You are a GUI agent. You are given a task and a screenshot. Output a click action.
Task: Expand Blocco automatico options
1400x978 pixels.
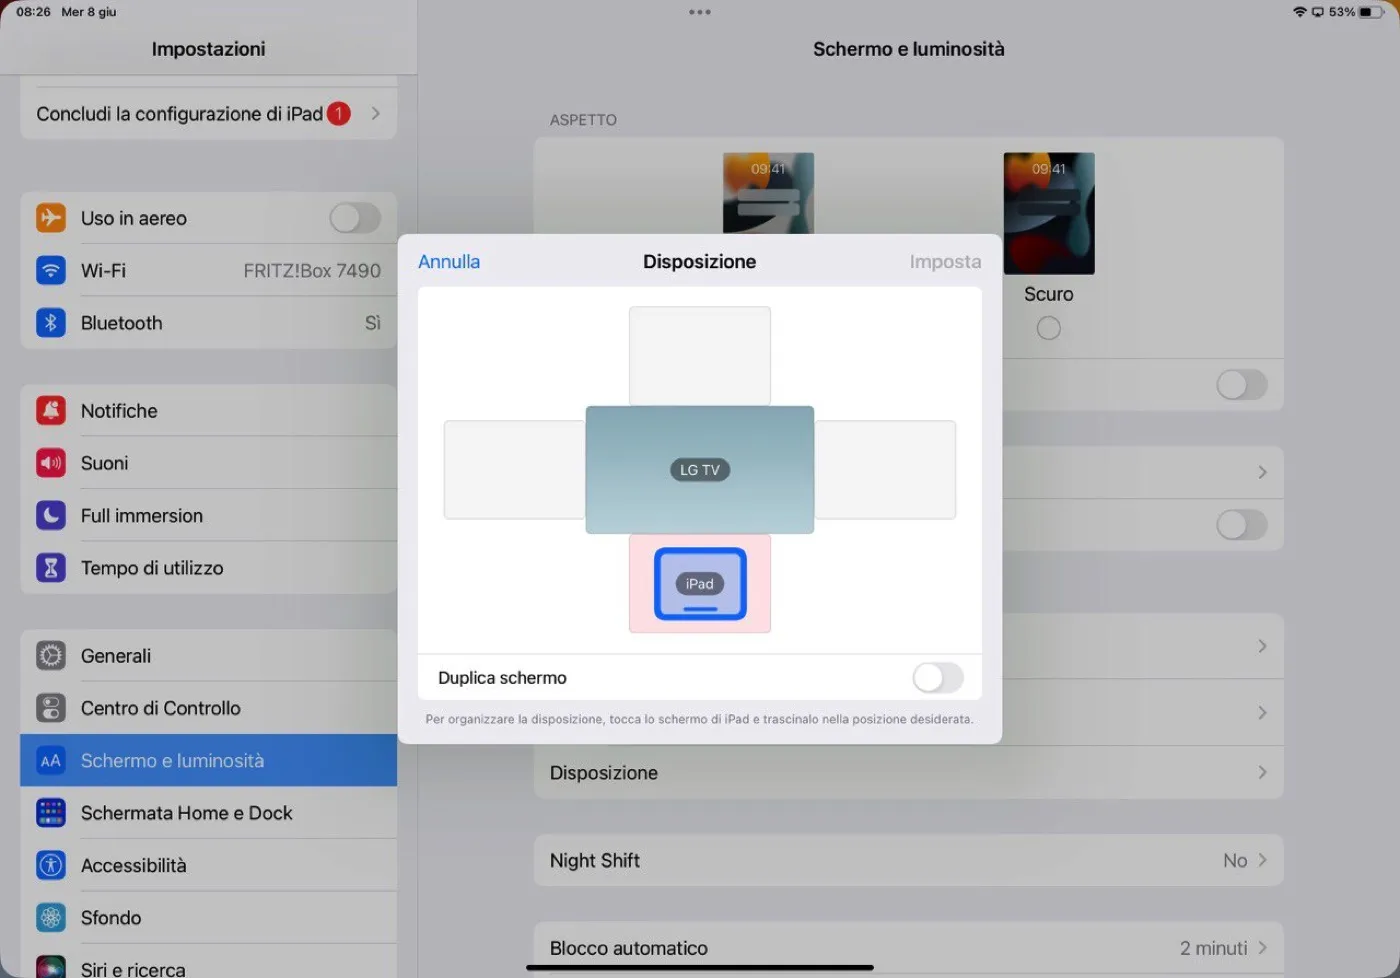(1264, 947)
